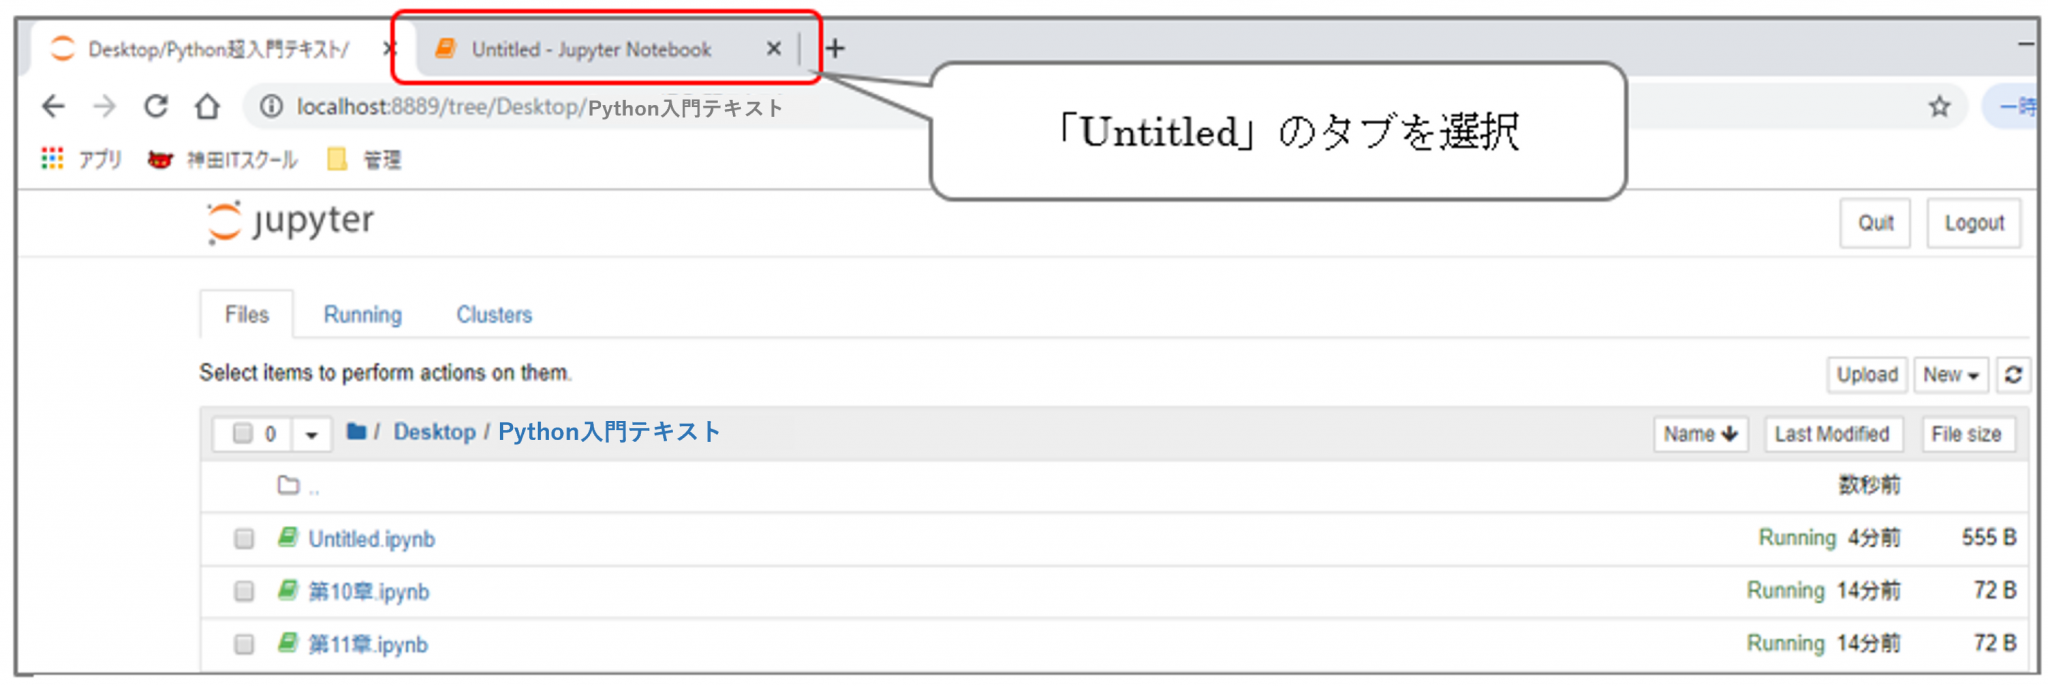The image size is (2048, 686).
Task: Expand the select-all dropdown arrow
Action: (311, 434)
